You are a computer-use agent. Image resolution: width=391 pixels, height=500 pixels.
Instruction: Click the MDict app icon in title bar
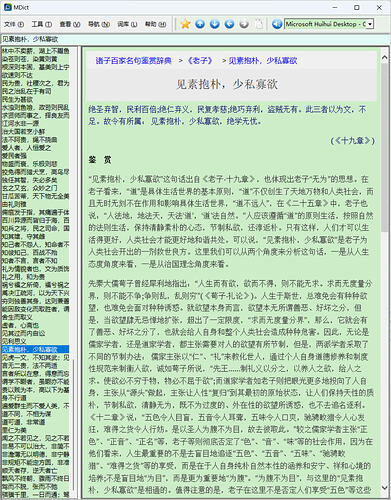pos(8,7)
